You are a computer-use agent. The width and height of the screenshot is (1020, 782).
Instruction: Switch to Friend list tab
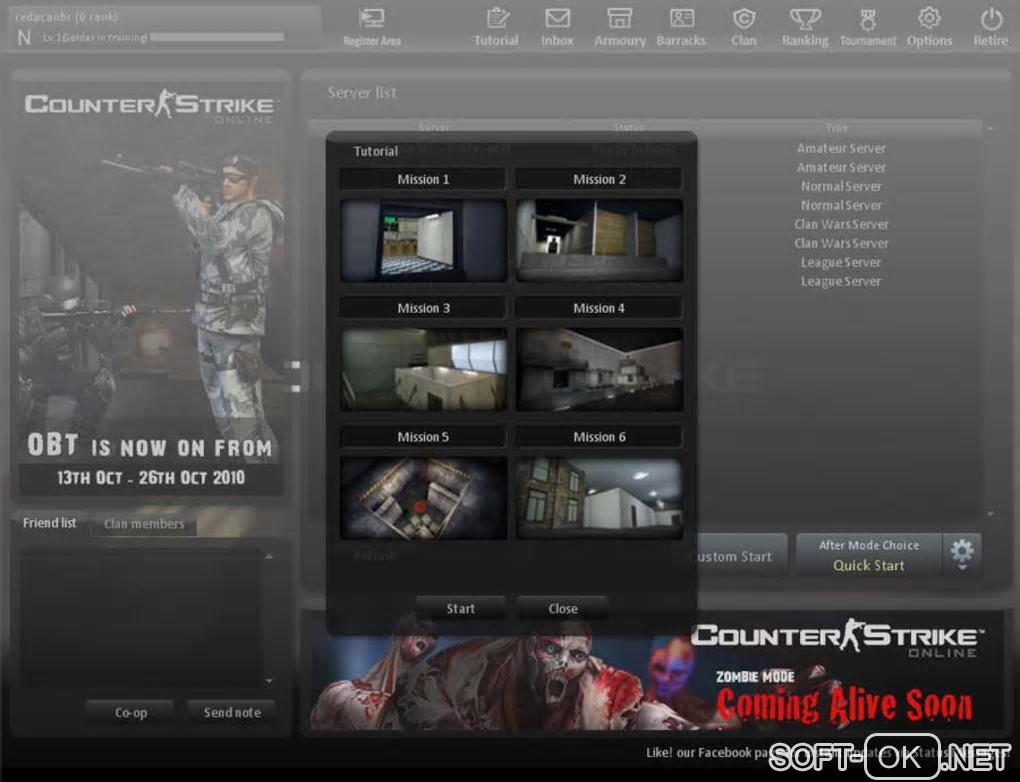(49, 523)
